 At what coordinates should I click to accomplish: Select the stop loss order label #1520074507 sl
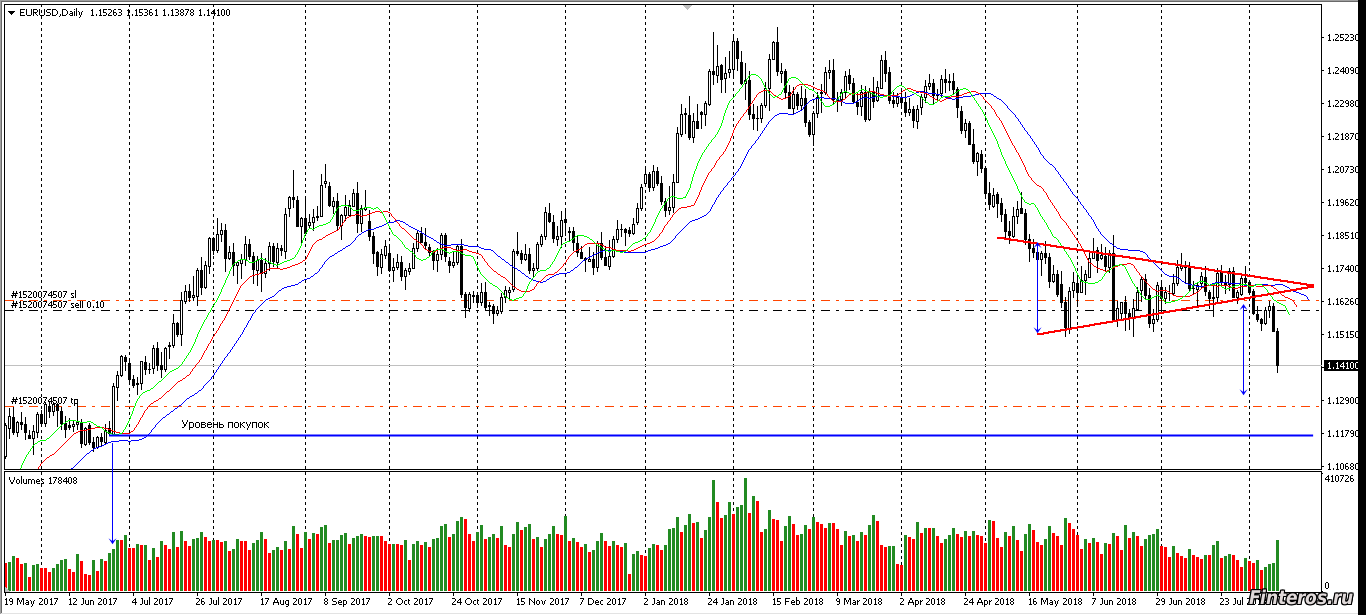point(43,294)
